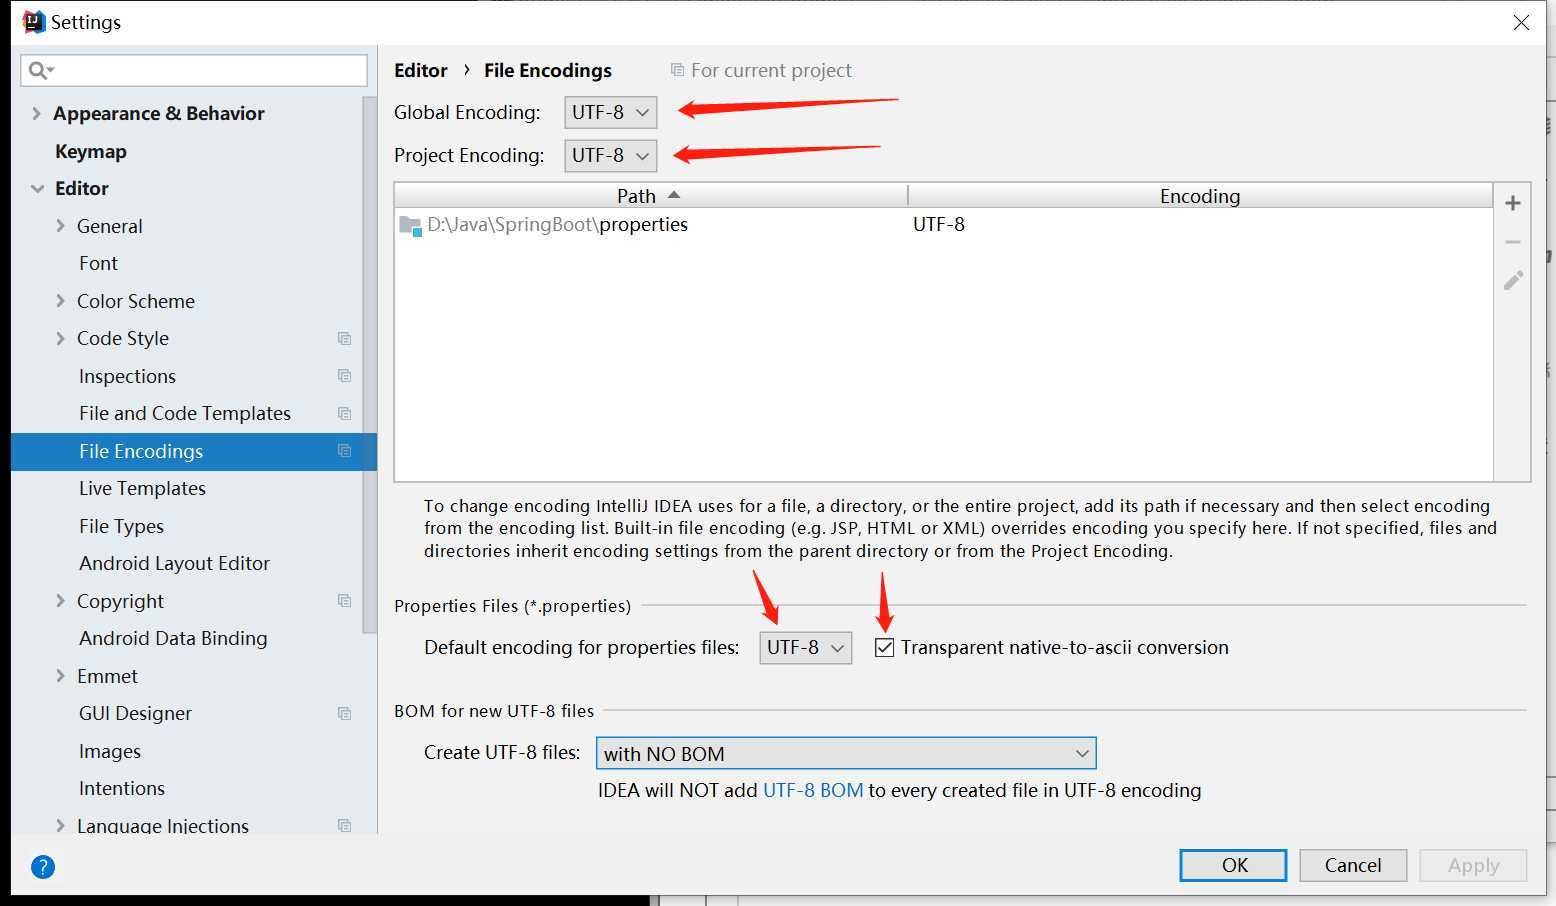1556x906 pixels.
Task: Open Images settings page
Action: [x=110, y=751]
